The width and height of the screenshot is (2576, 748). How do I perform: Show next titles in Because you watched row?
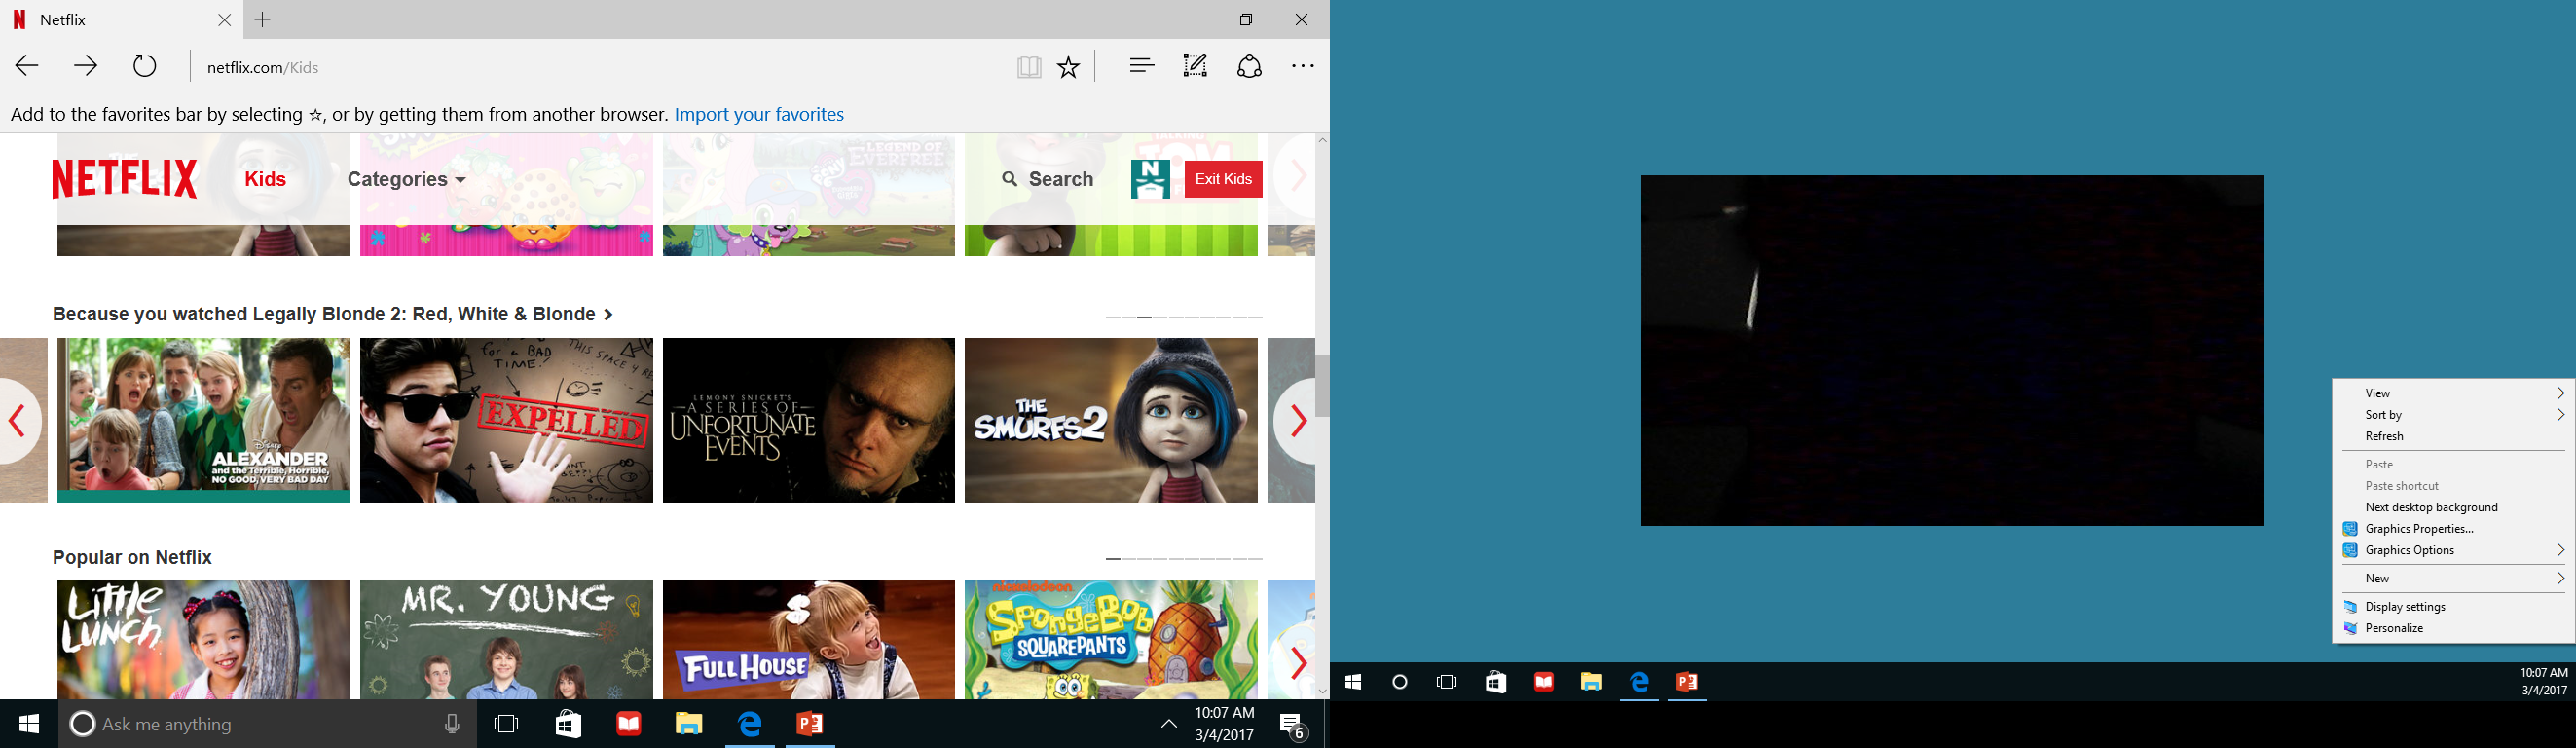coord(1297,420)
